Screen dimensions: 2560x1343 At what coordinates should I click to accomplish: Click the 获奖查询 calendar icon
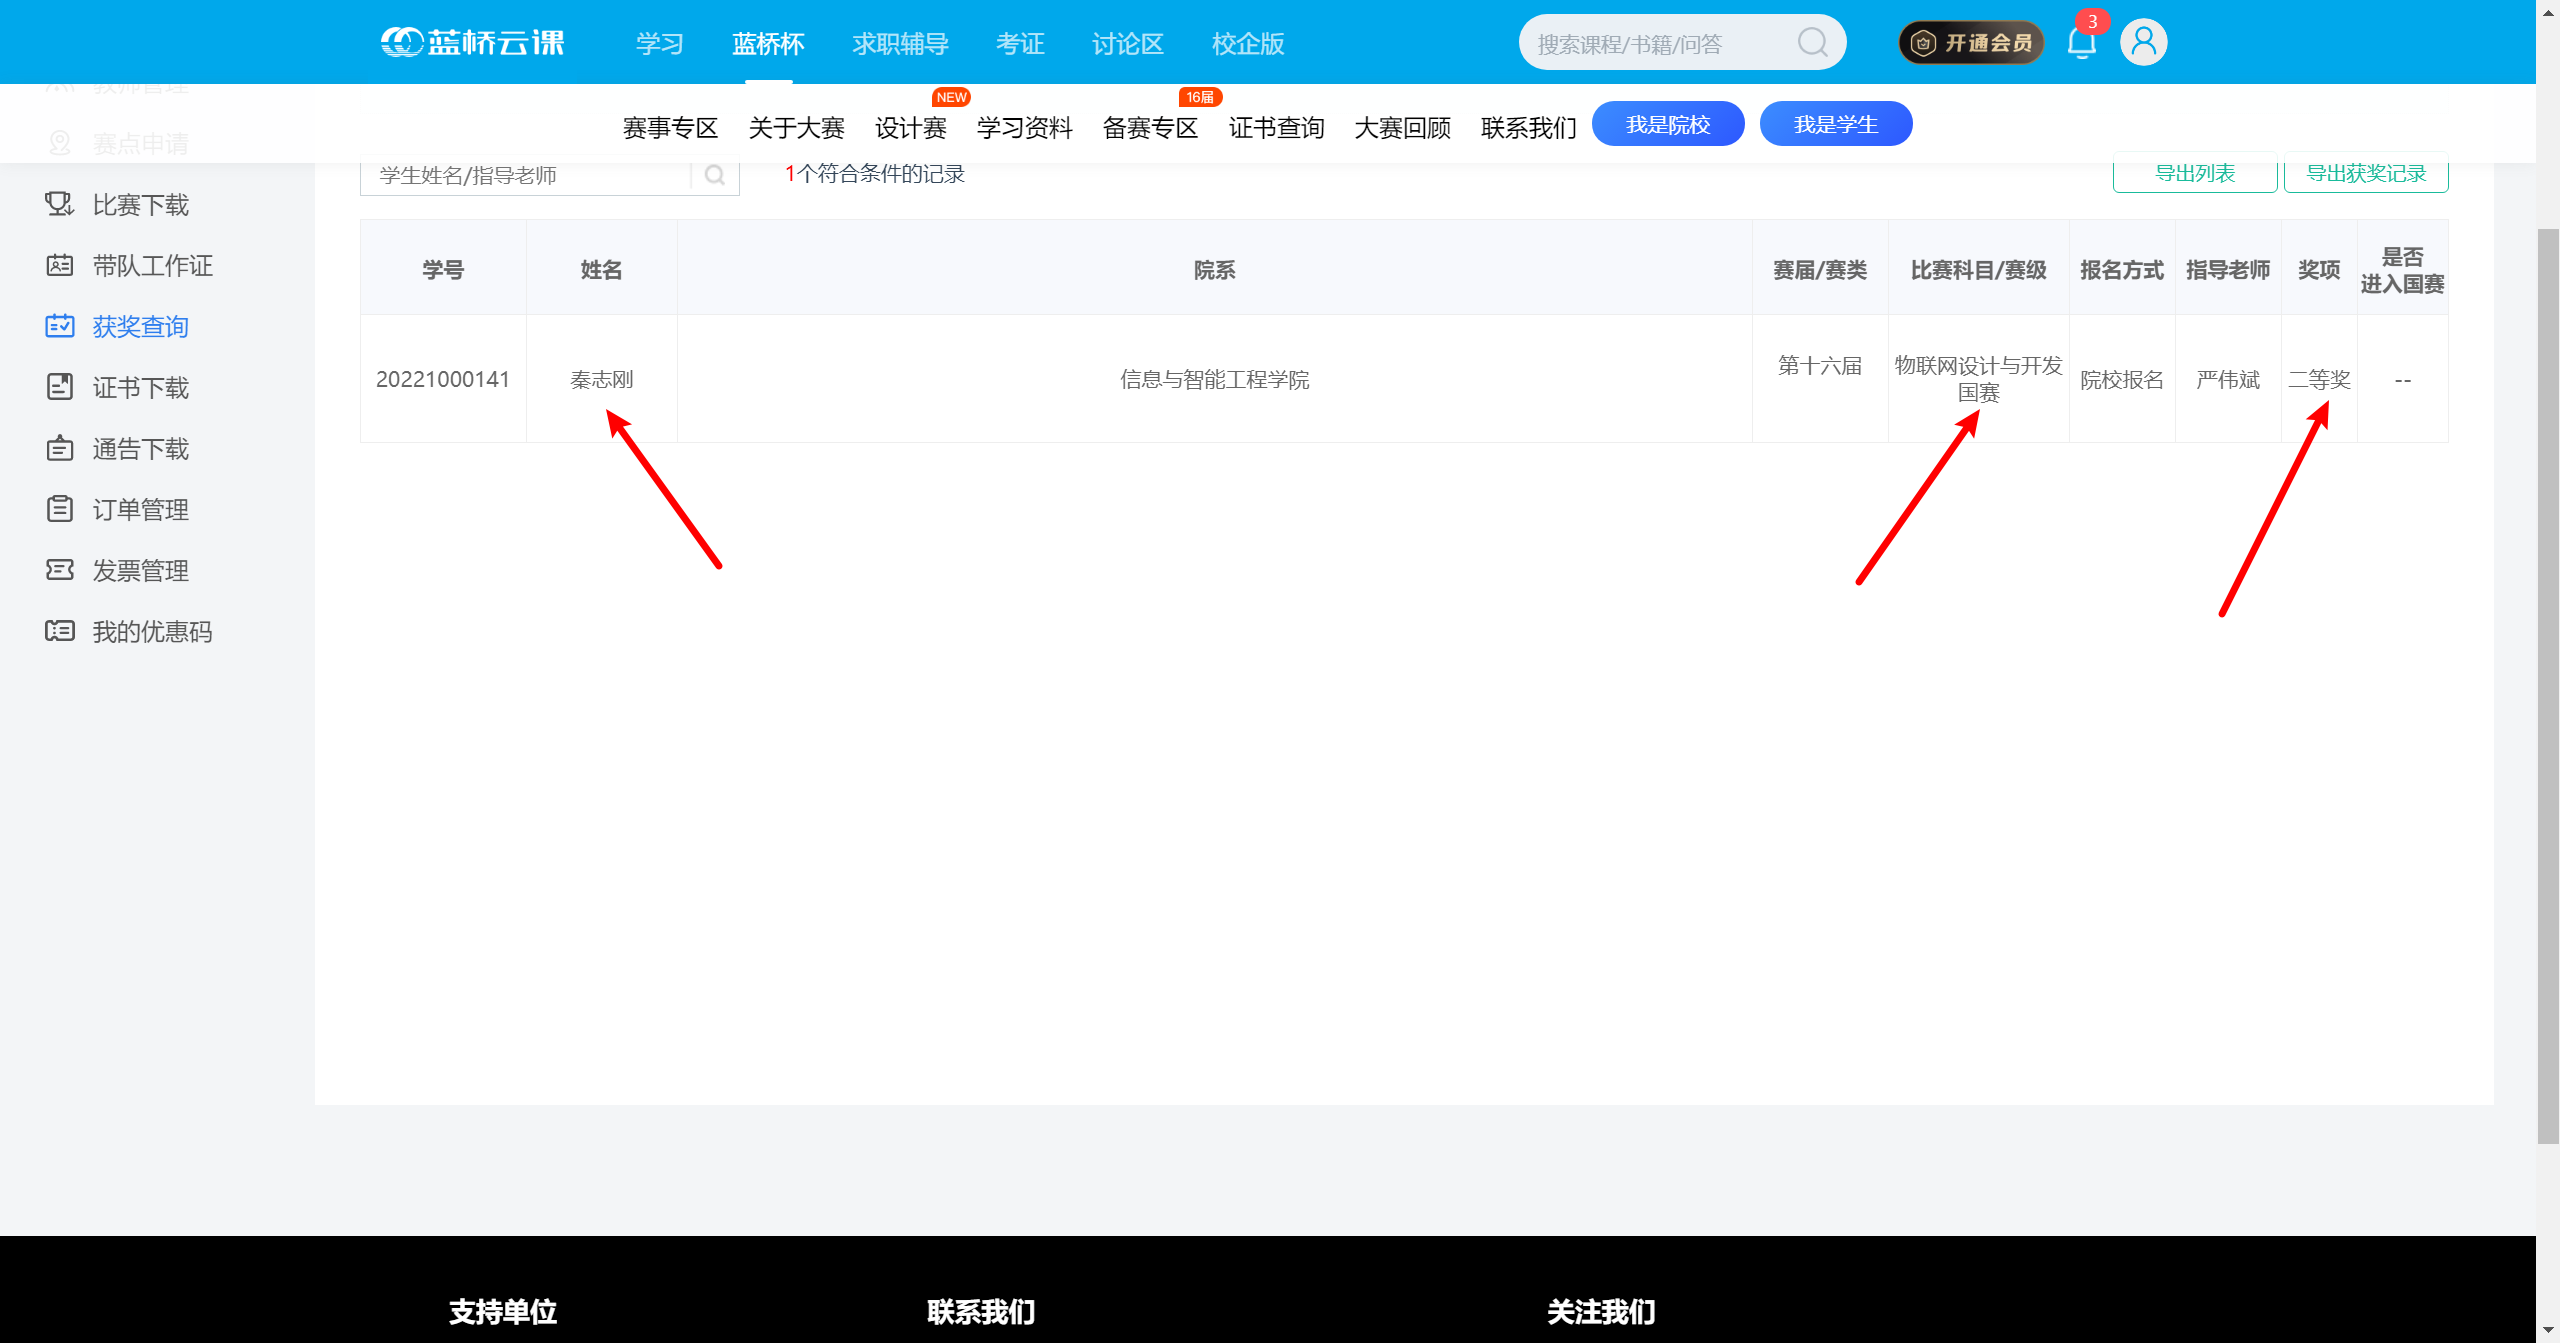[59, 326]
